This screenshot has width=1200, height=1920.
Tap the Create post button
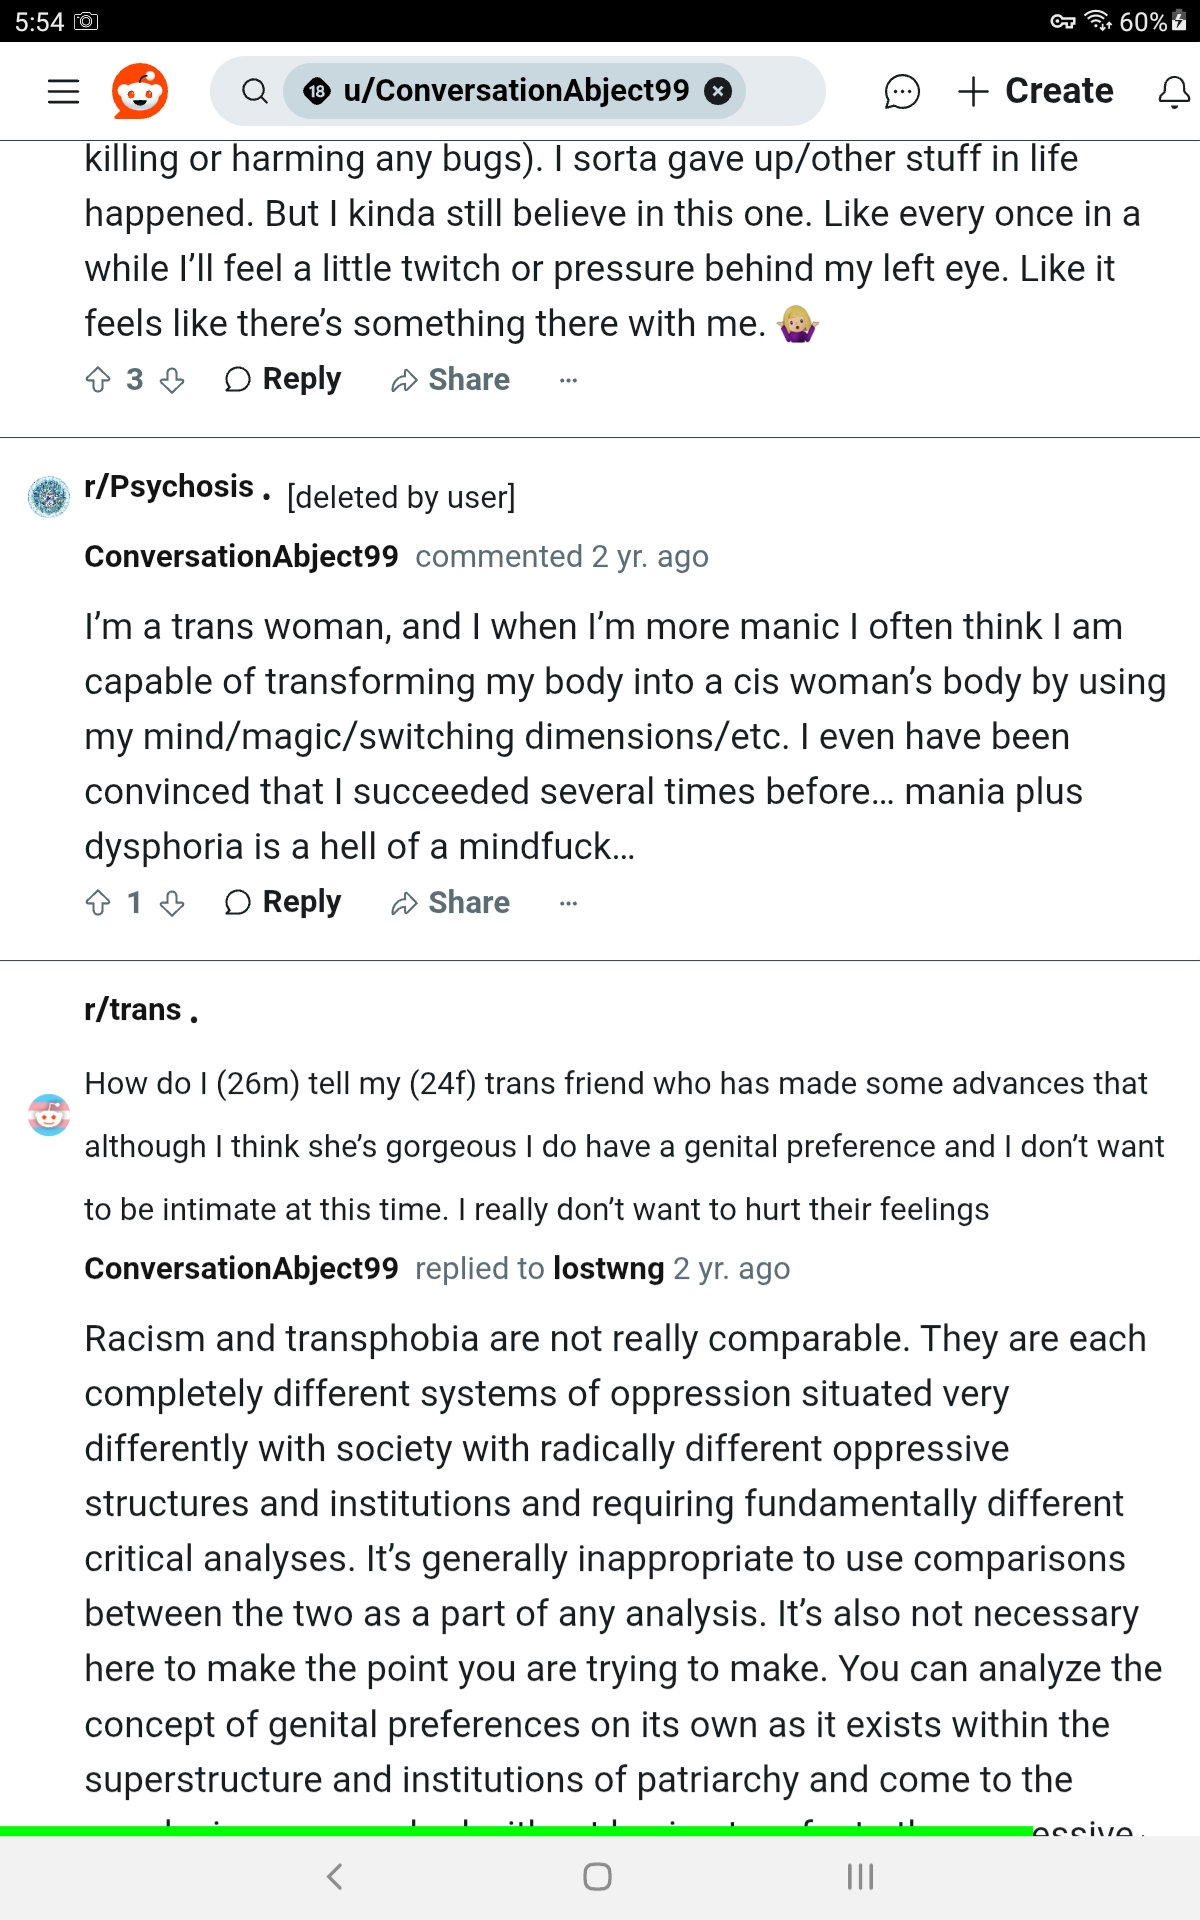point(1036,91)
